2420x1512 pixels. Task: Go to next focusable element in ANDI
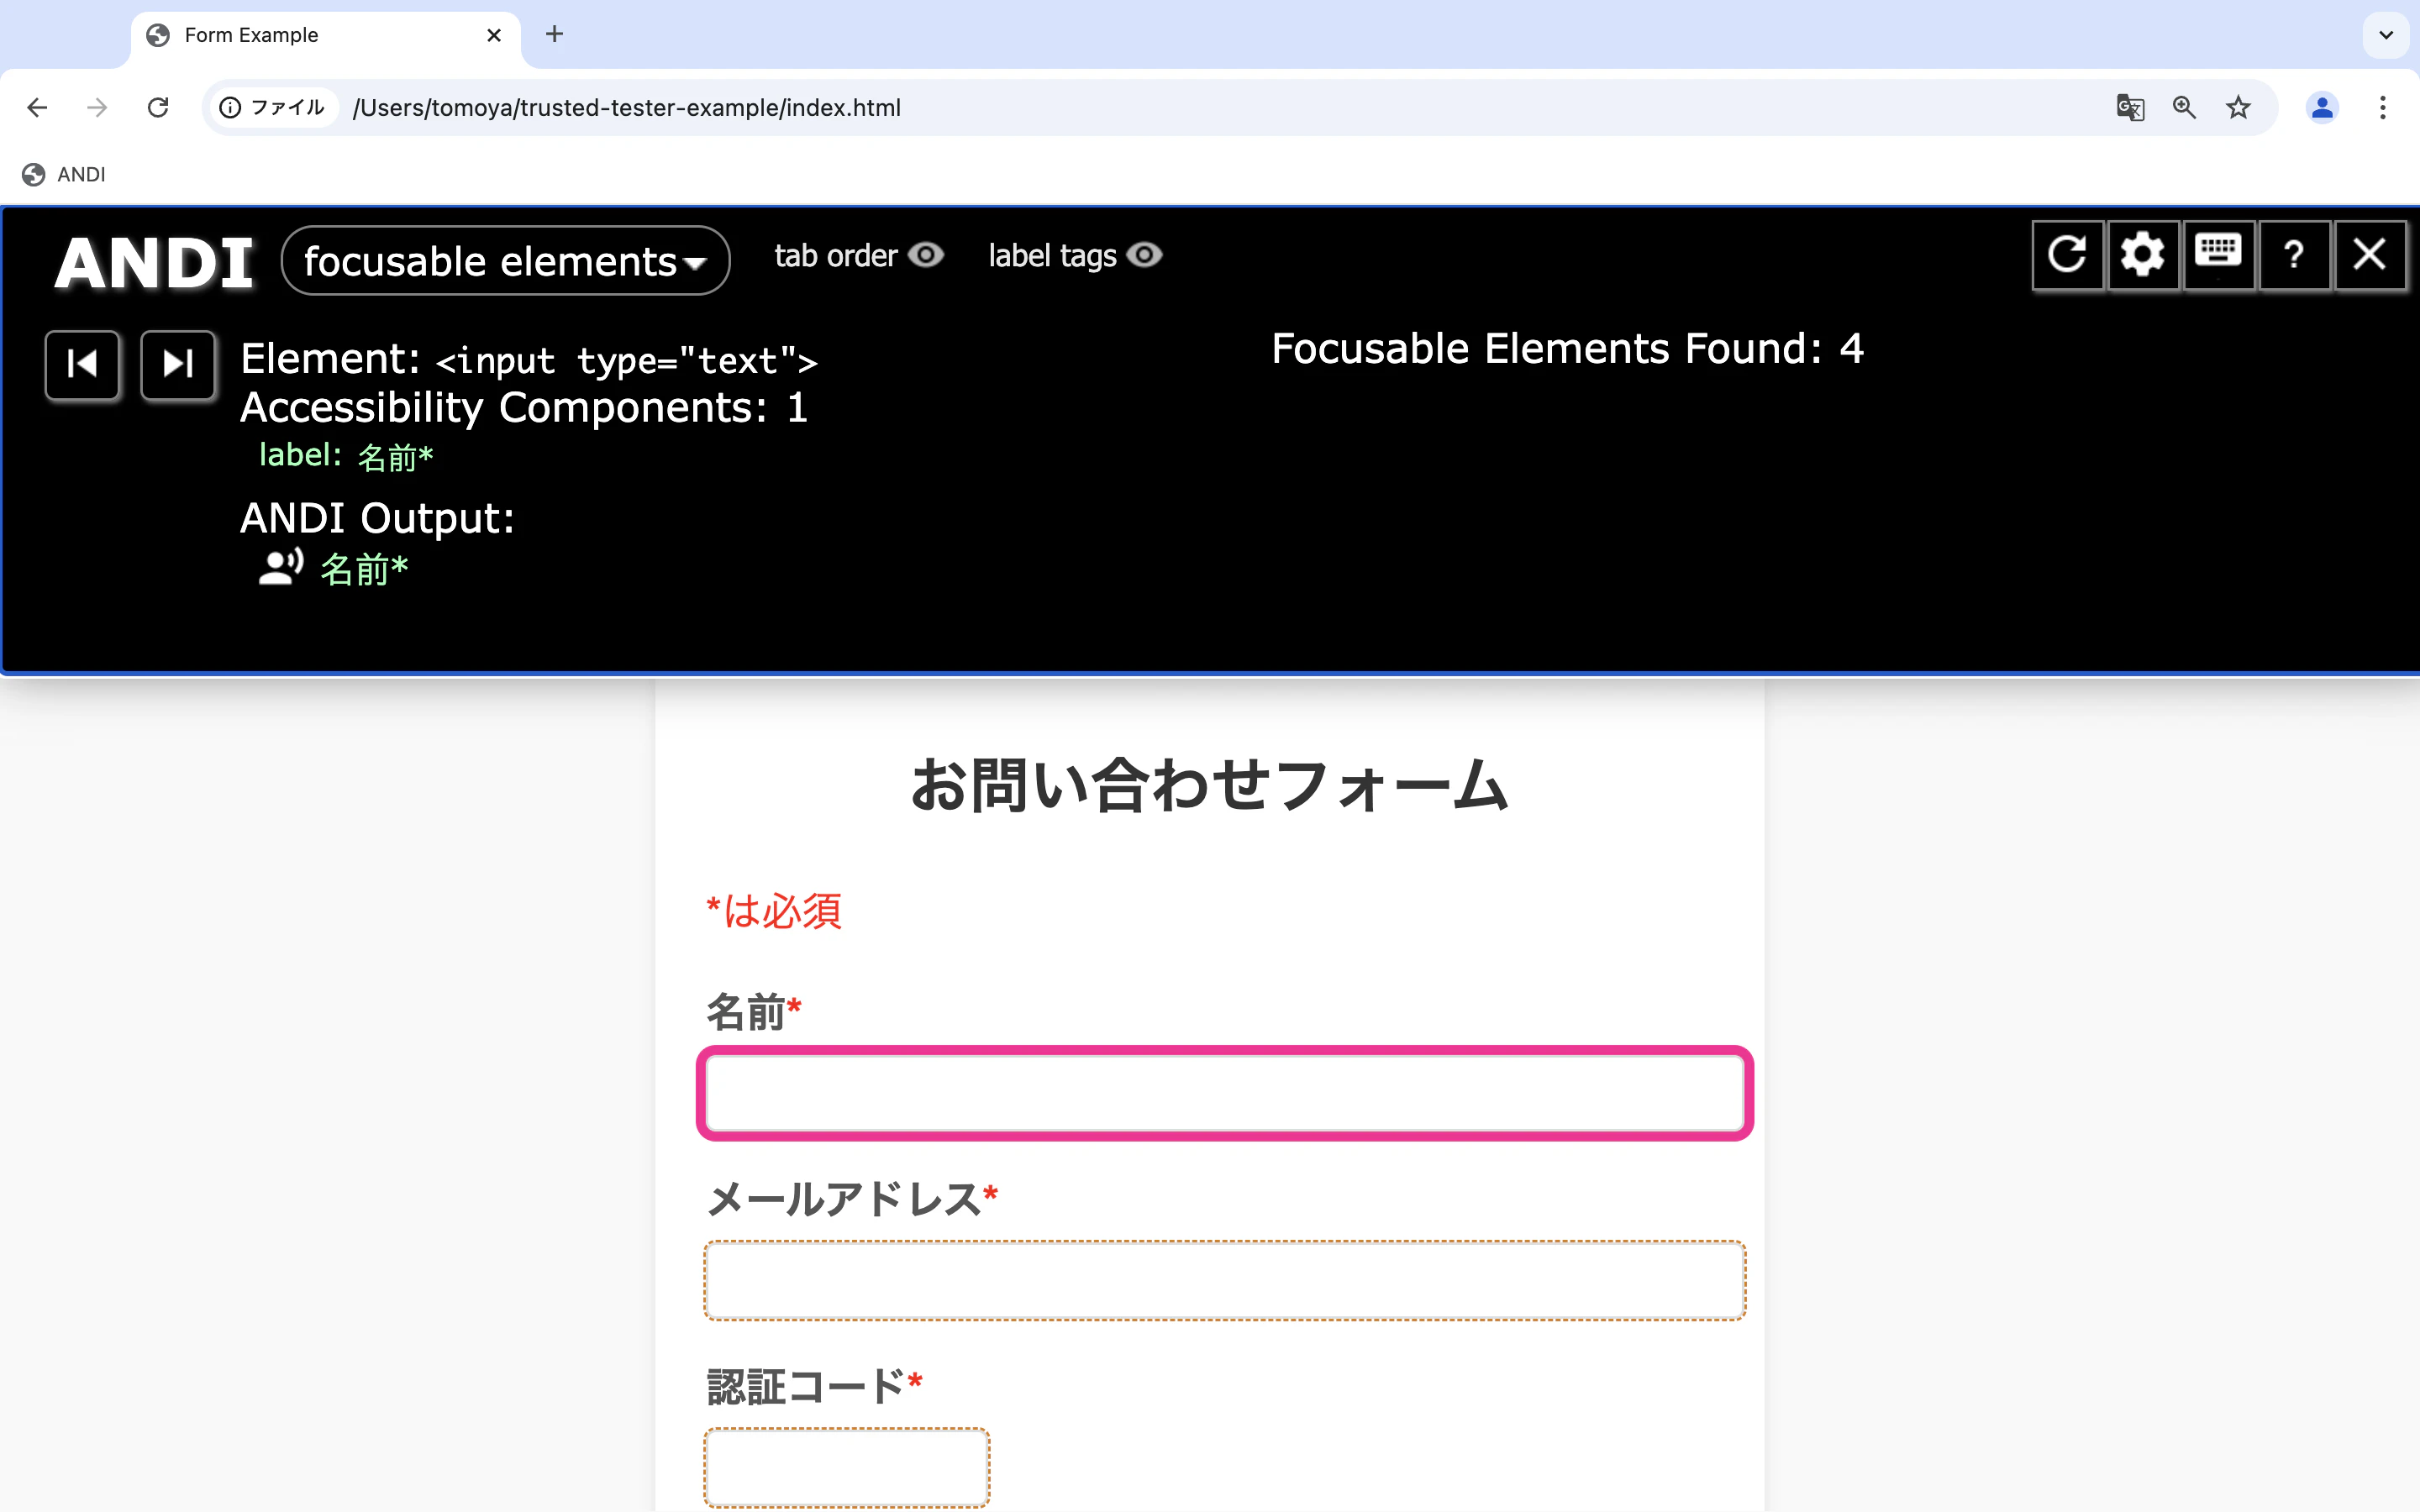click(177, 365)
